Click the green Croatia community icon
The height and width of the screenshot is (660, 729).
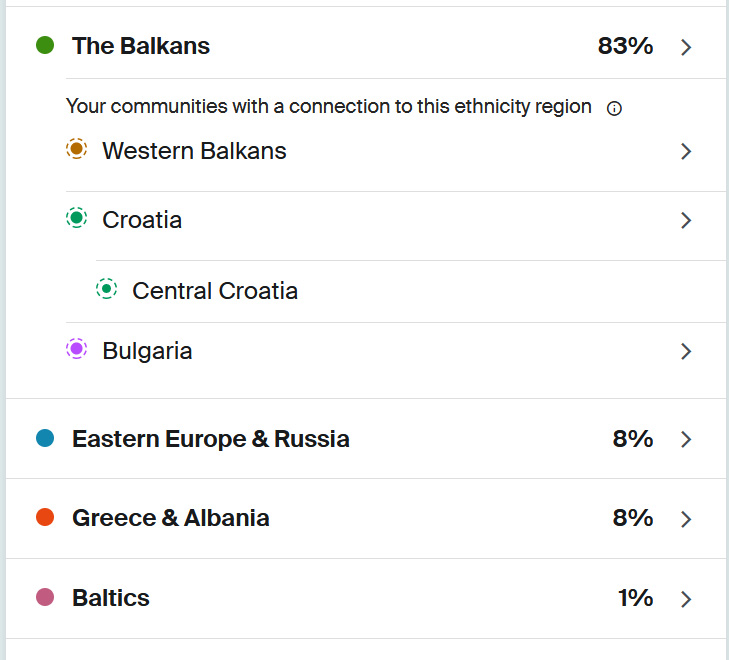(76, 219)
